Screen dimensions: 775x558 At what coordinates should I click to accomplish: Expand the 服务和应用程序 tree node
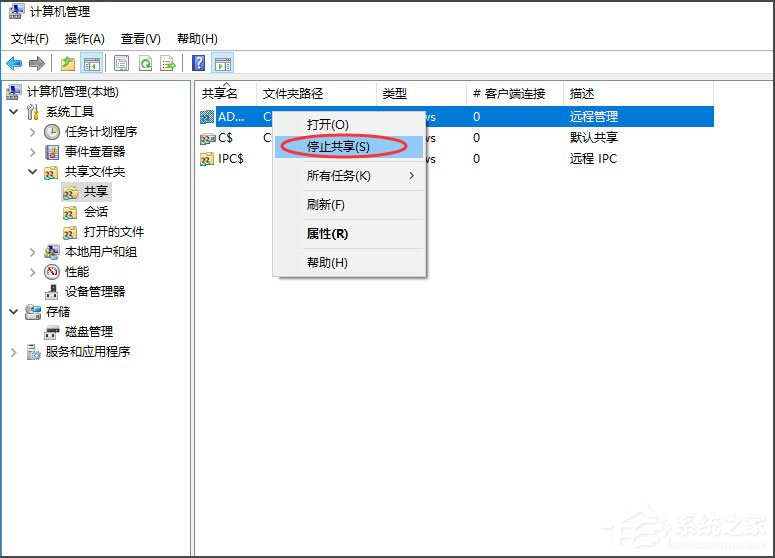pos(13,352)
